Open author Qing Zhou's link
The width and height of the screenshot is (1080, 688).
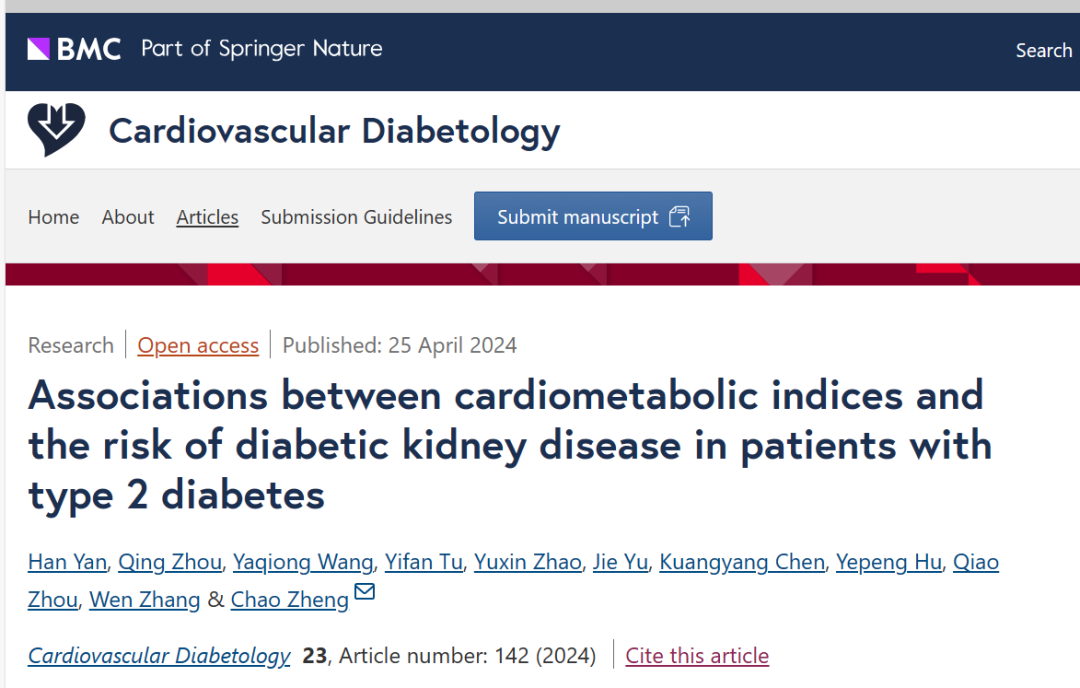point(170,562)
